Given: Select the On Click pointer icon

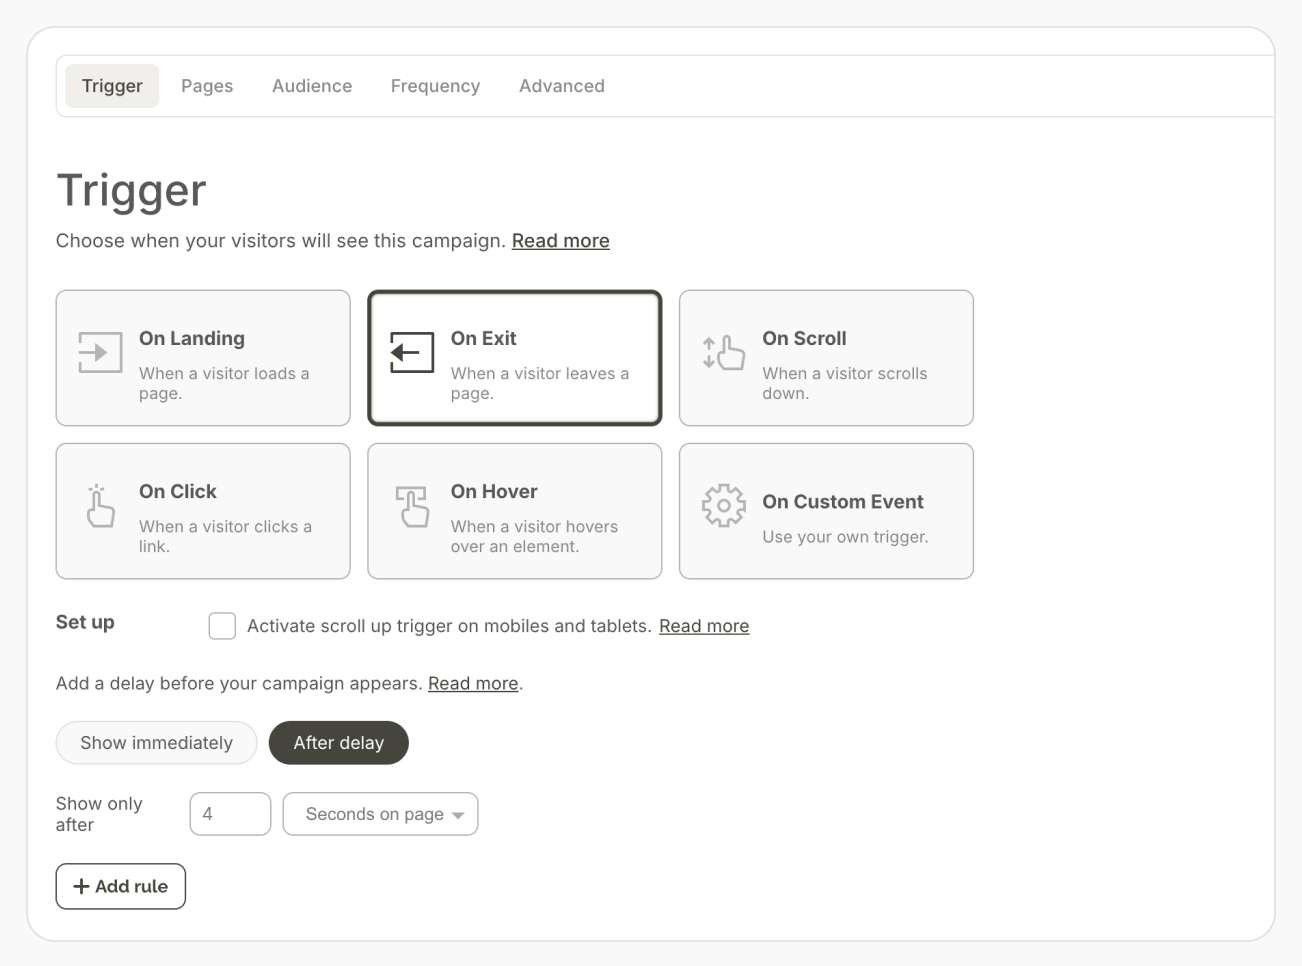Looking at the screenshot, I should click(100, 506).
